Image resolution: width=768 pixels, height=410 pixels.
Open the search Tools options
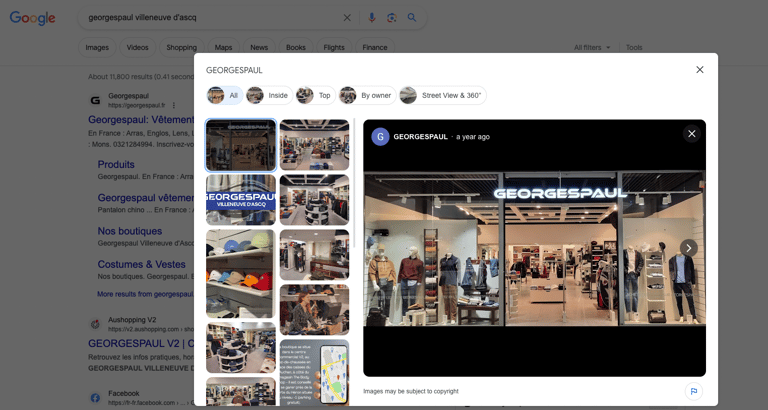(634, 48)
